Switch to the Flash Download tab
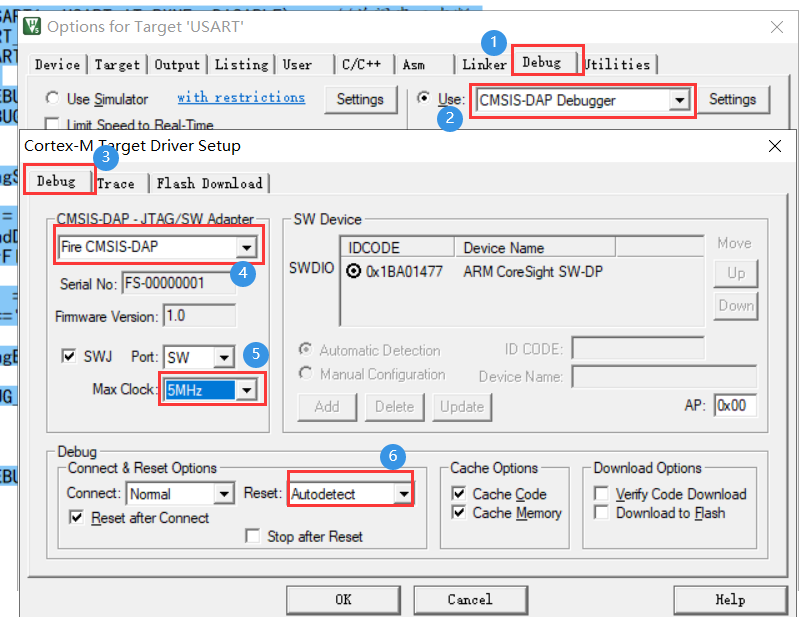Viewport: 805px width, 617px height. click(x=209, y=183)
